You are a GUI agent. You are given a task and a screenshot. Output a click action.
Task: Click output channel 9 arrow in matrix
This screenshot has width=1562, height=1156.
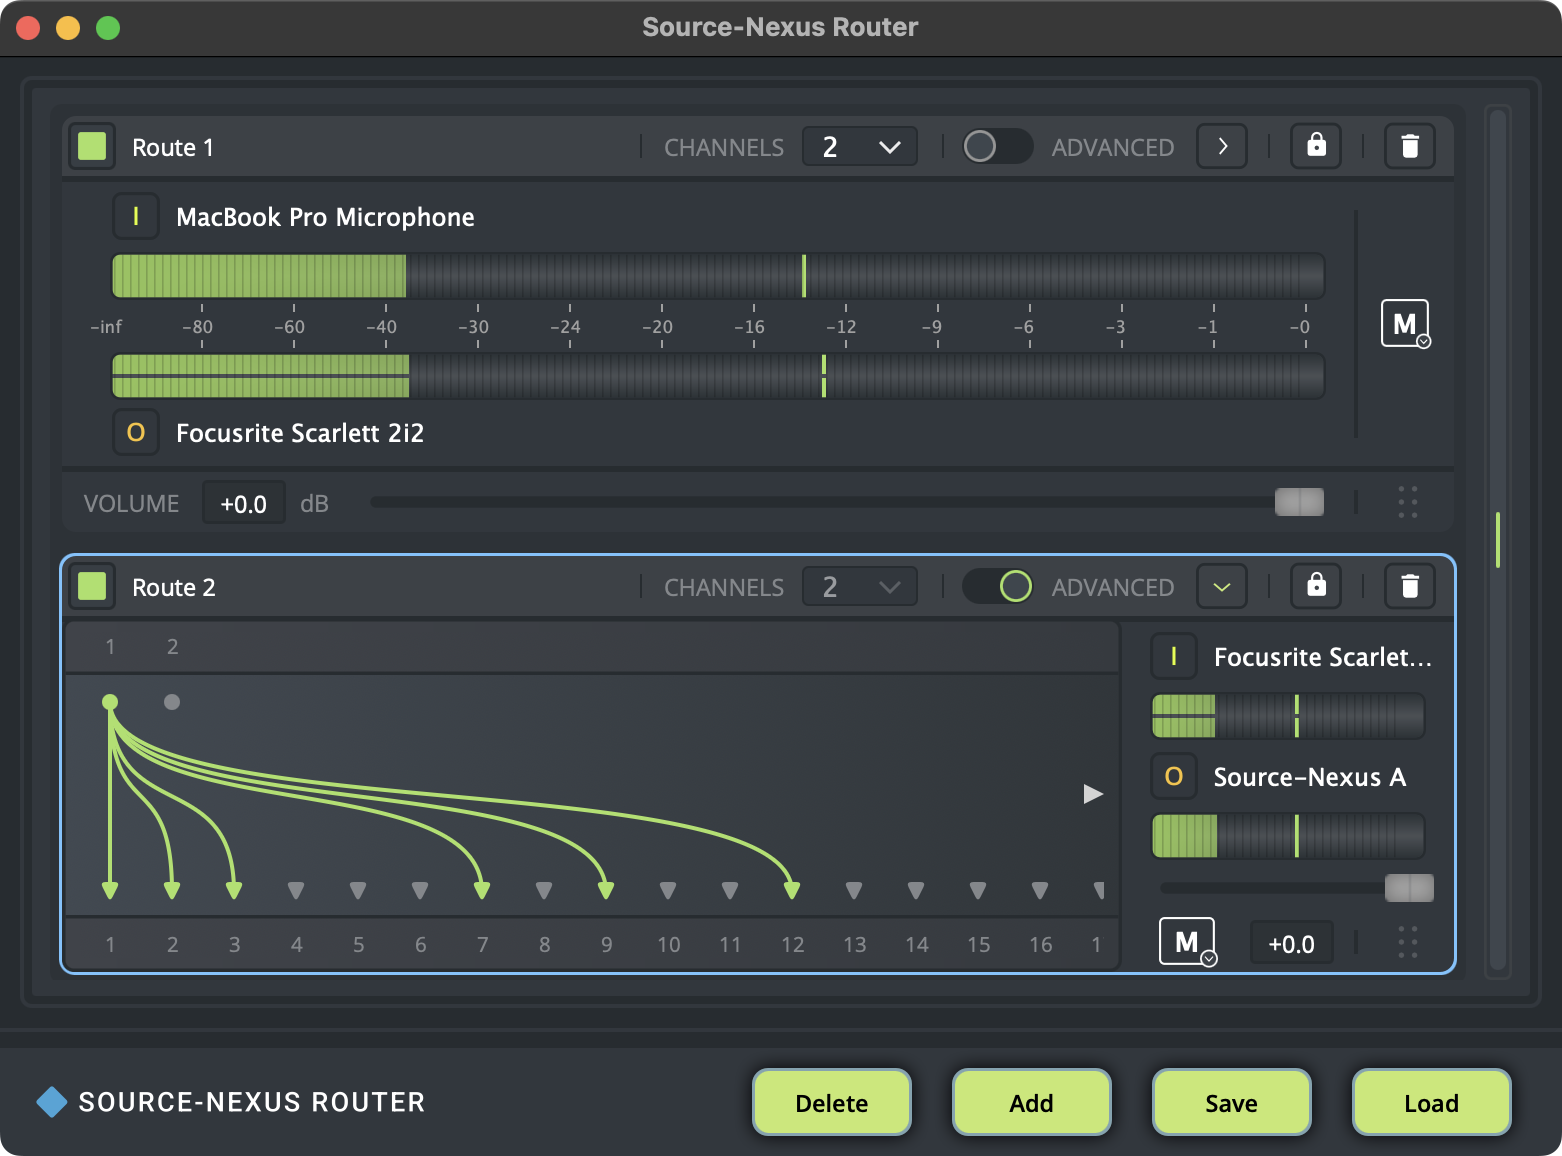(606, 890)
